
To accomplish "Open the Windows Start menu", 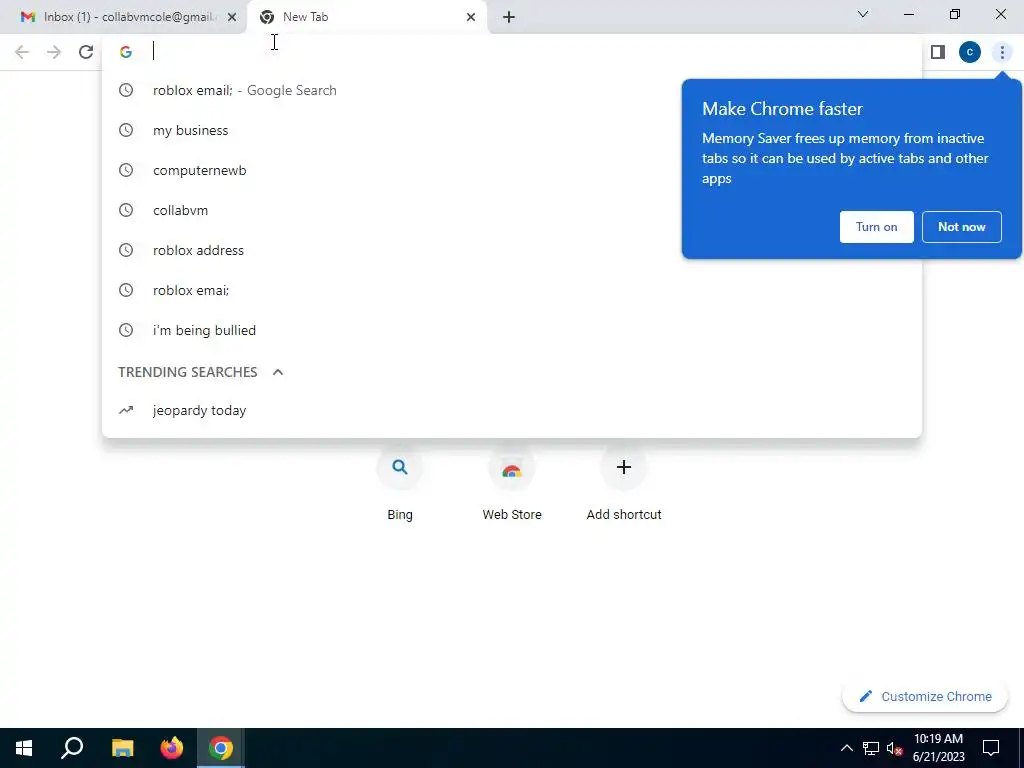I will (24, 748).
